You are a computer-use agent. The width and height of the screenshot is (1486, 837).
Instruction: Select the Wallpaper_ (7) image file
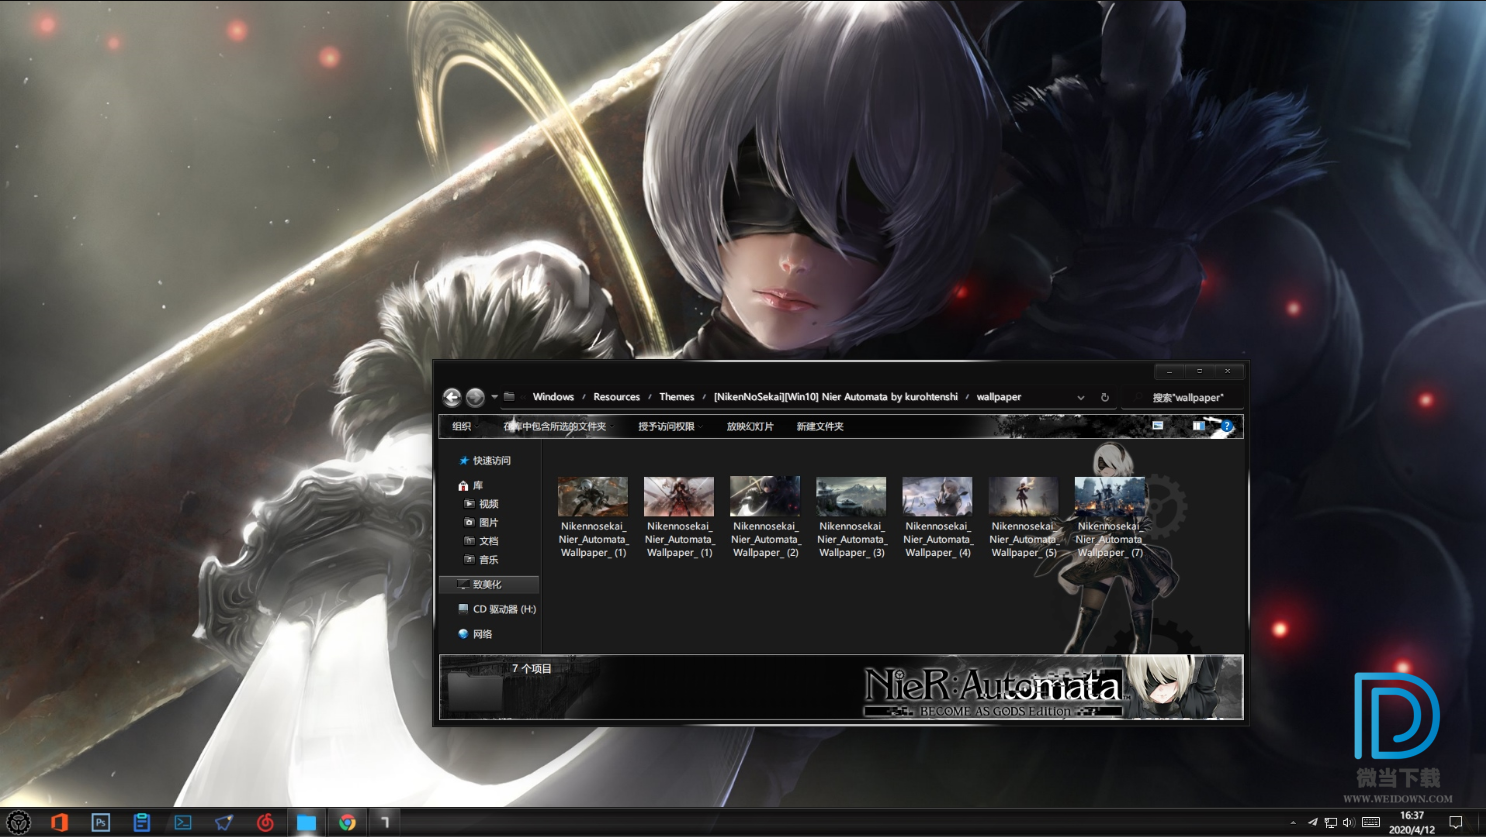1109,517
